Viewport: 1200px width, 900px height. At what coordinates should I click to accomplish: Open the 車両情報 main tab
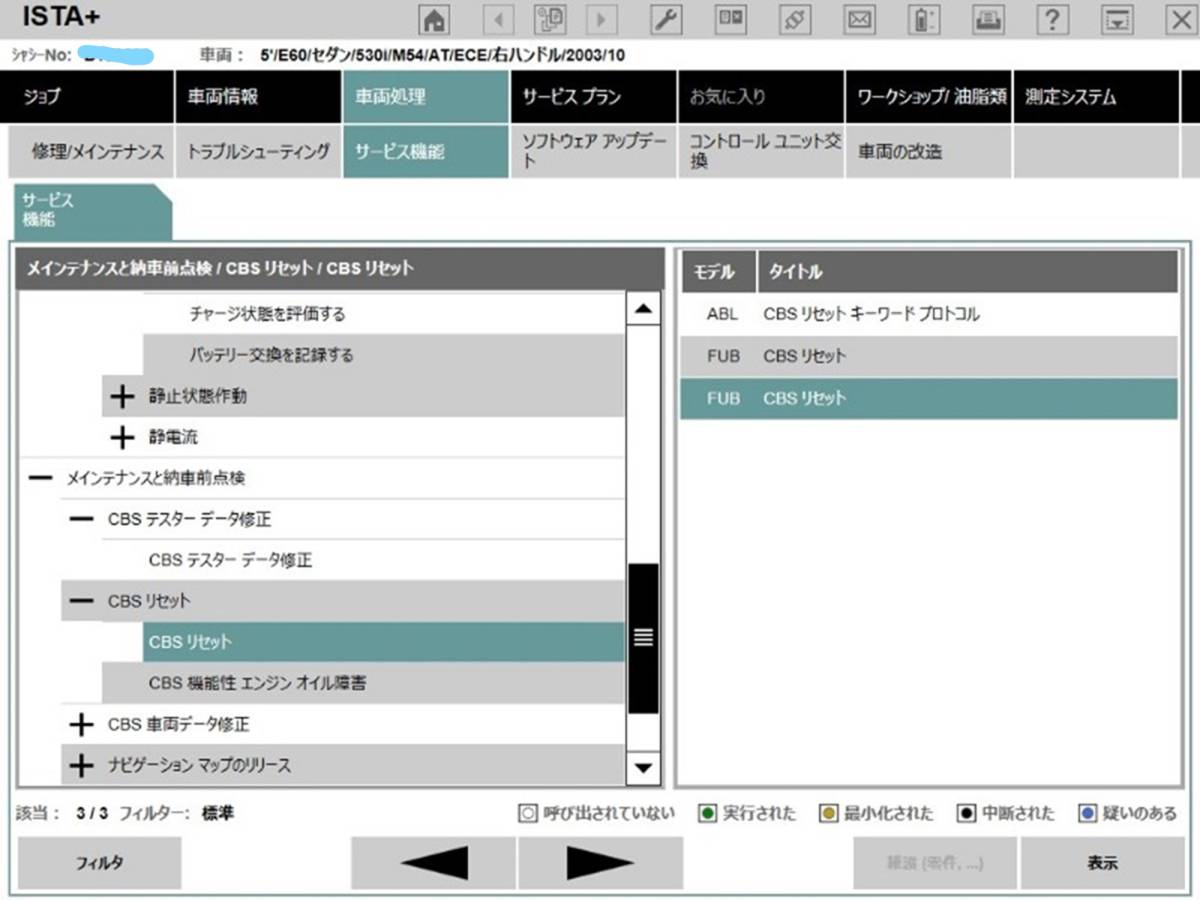tap(258, 97)
